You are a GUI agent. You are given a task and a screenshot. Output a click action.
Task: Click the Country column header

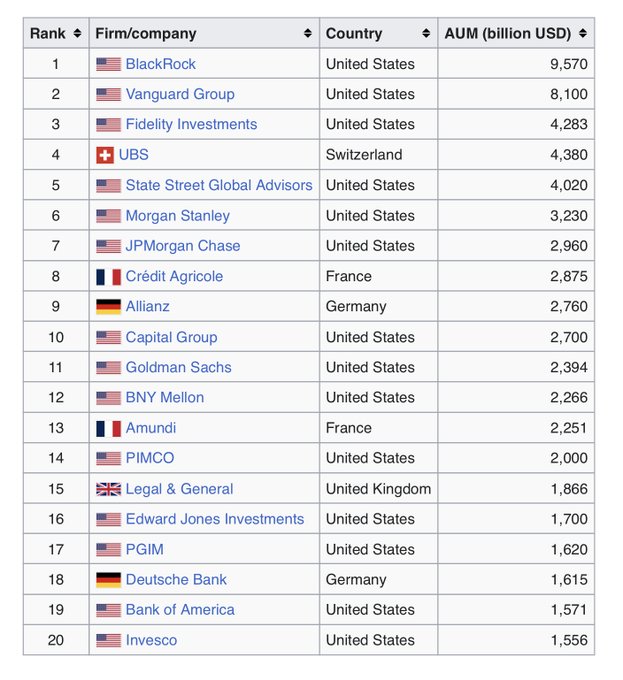pyautogui.click(x=378, y=33)
